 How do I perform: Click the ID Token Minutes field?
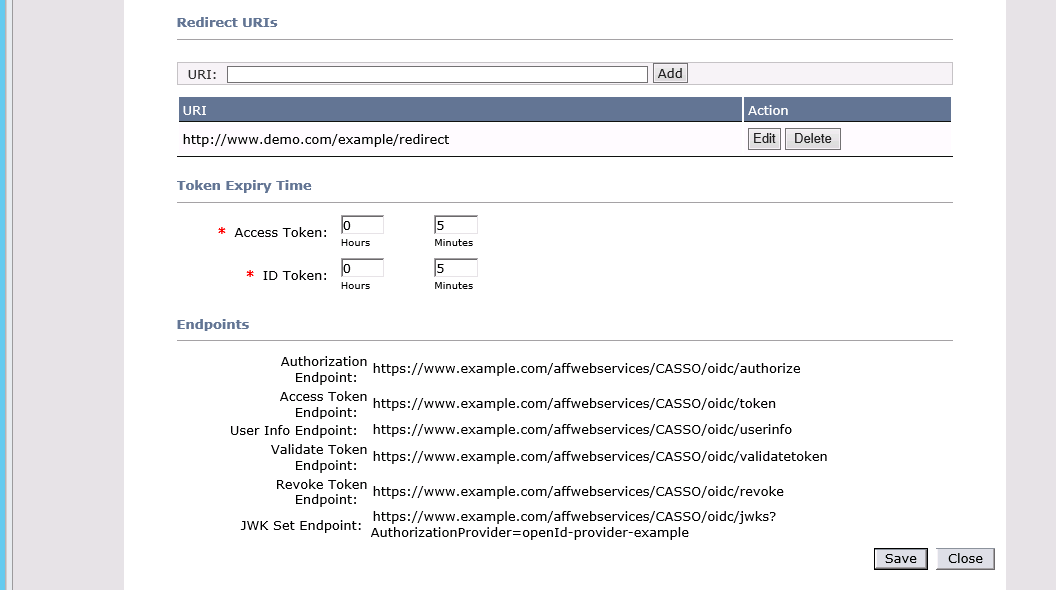pyautogui.click(x=455, y=267)
